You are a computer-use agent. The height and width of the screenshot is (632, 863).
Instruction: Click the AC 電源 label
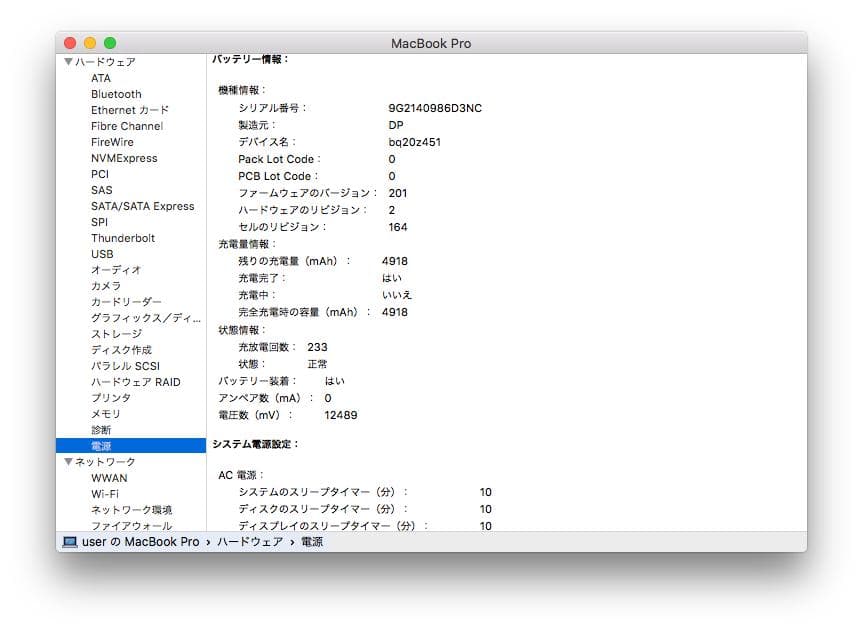pos(241,475)
